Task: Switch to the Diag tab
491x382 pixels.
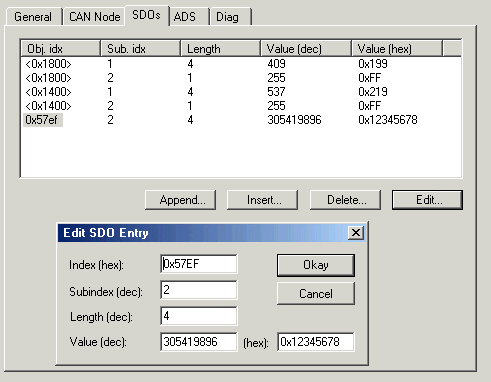Action: 230,17
